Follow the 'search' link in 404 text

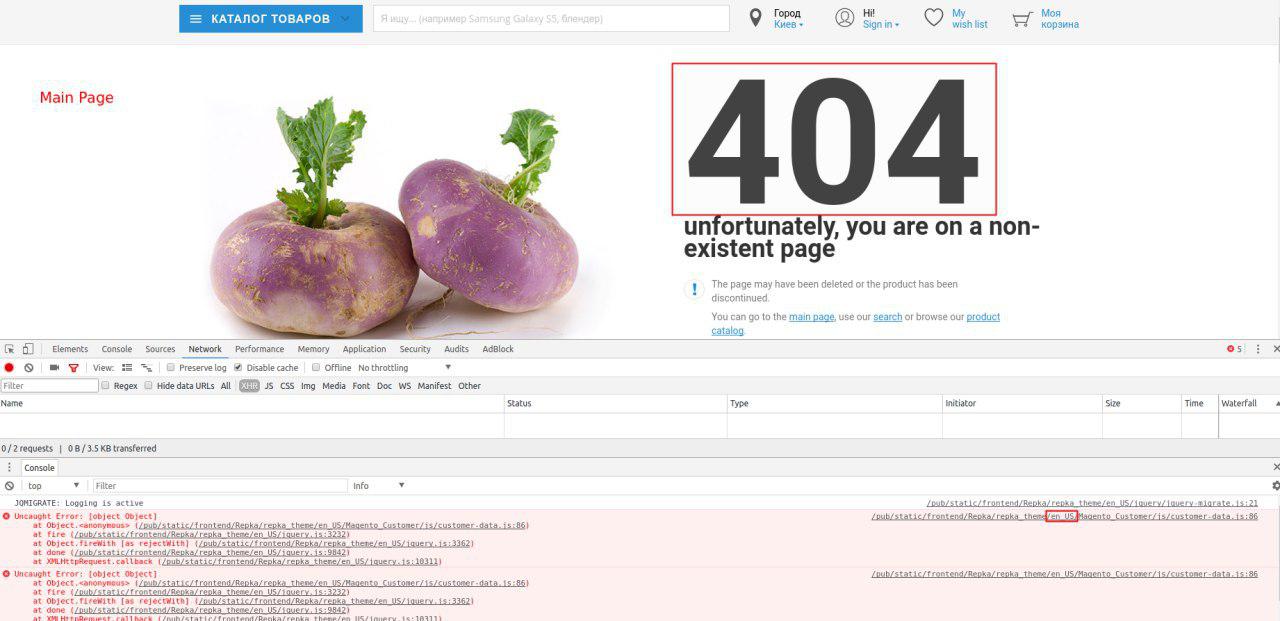point(887,317)
